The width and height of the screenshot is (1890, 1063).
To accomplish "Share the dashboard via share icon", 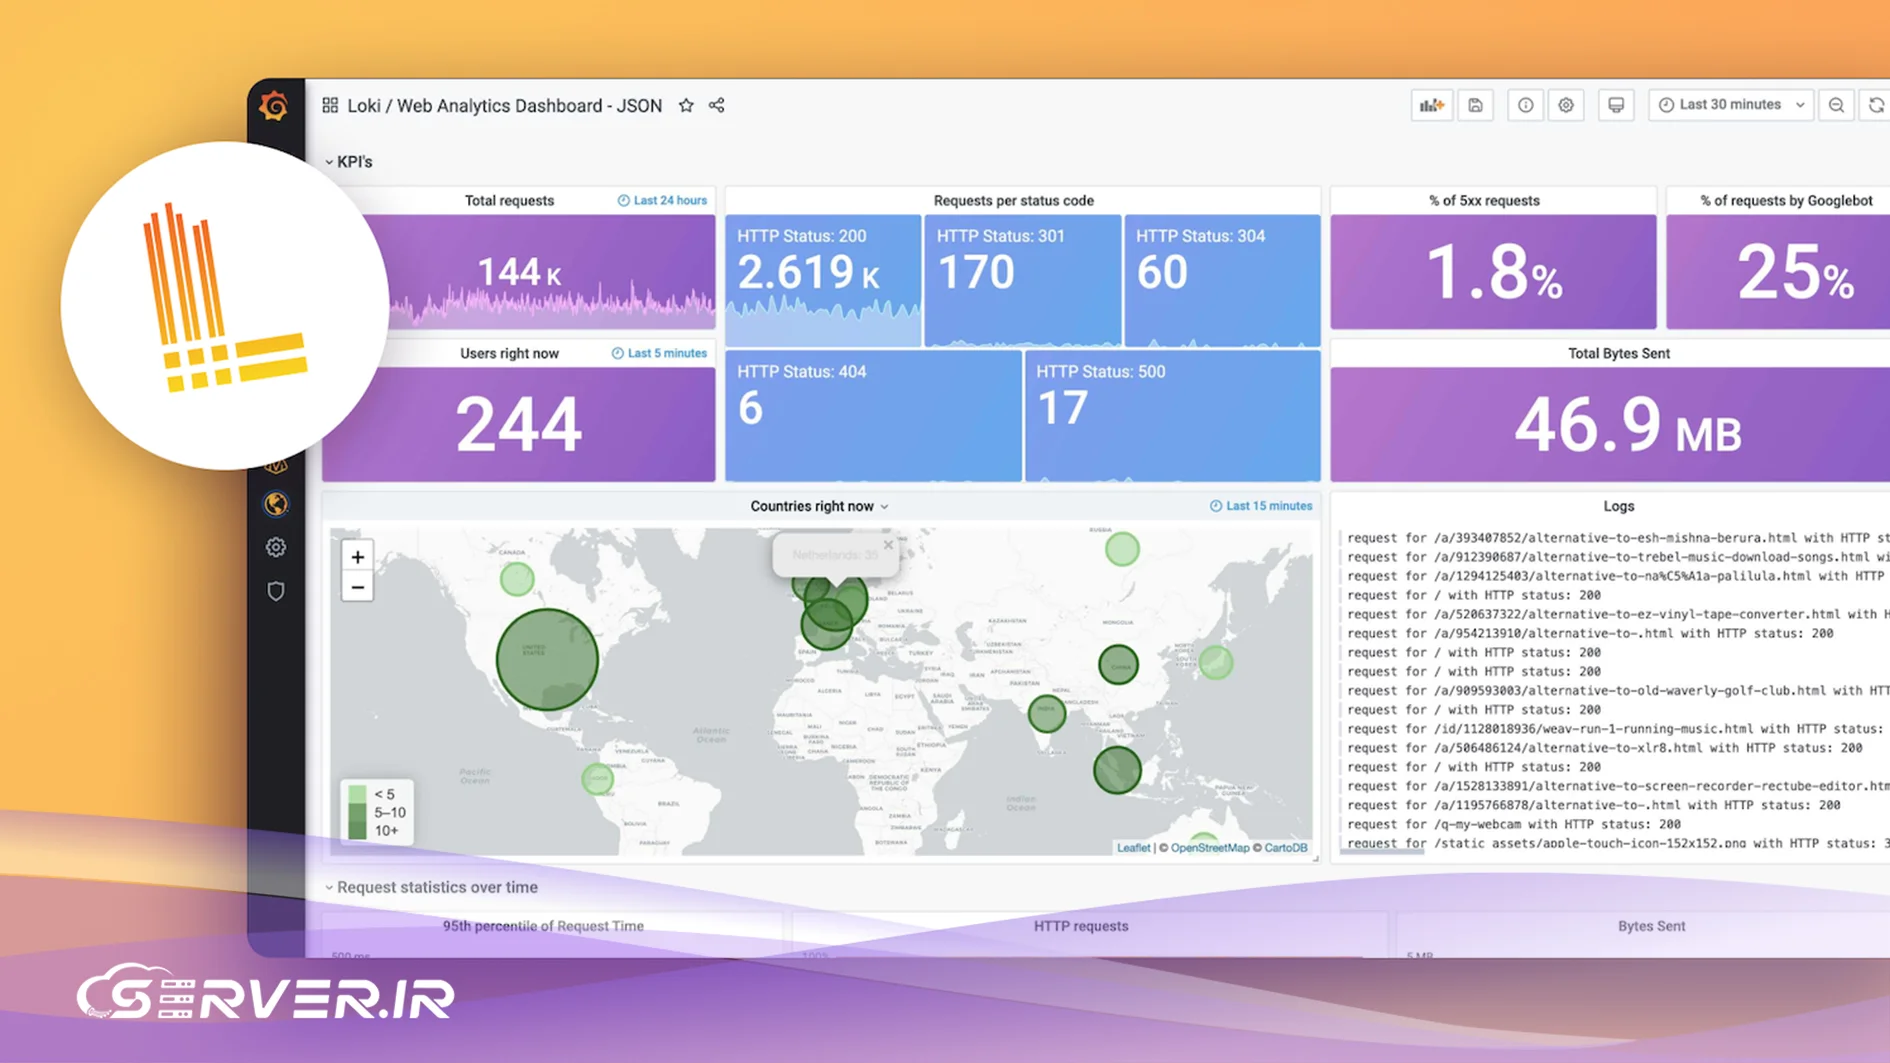I will coord(717,105).
